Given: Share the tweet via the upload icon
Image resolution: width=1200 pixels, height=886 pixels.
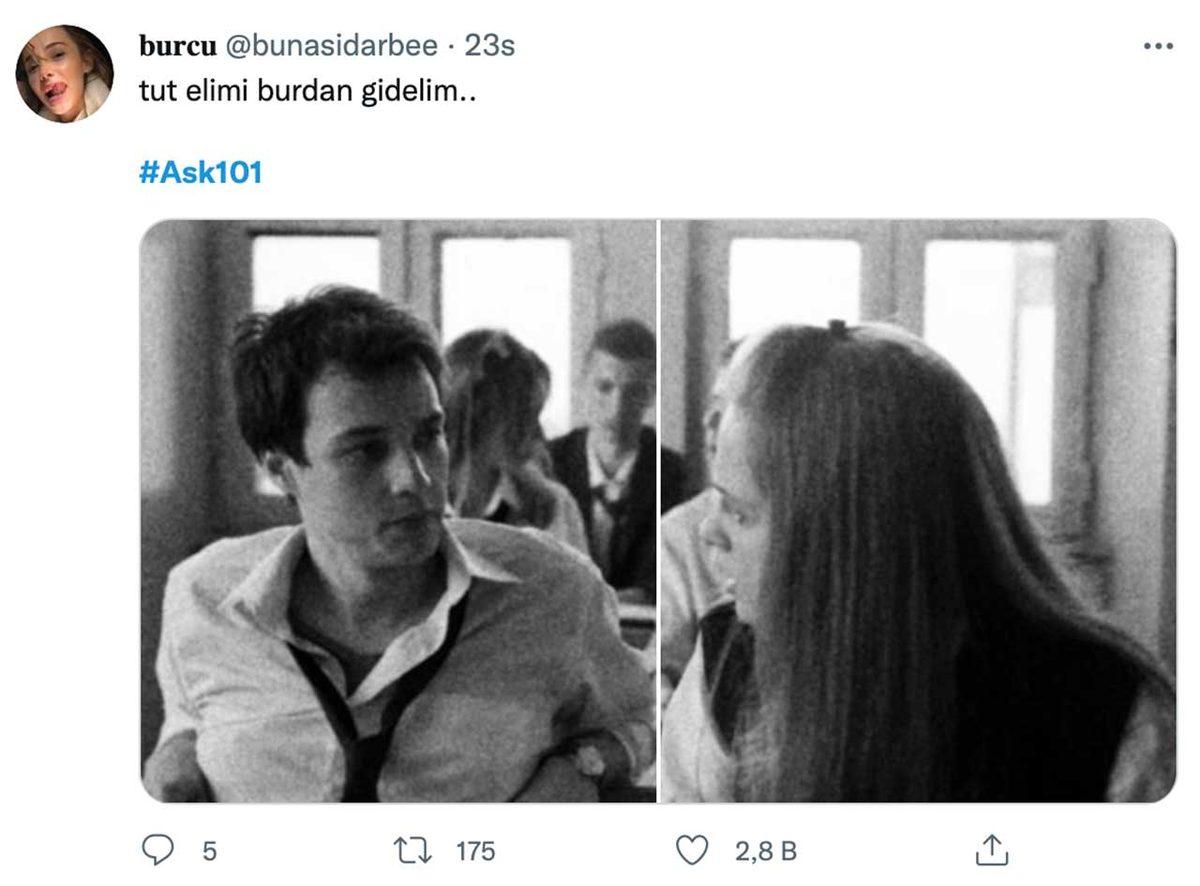Looking at the screenshot, I should tap(992, 847).
